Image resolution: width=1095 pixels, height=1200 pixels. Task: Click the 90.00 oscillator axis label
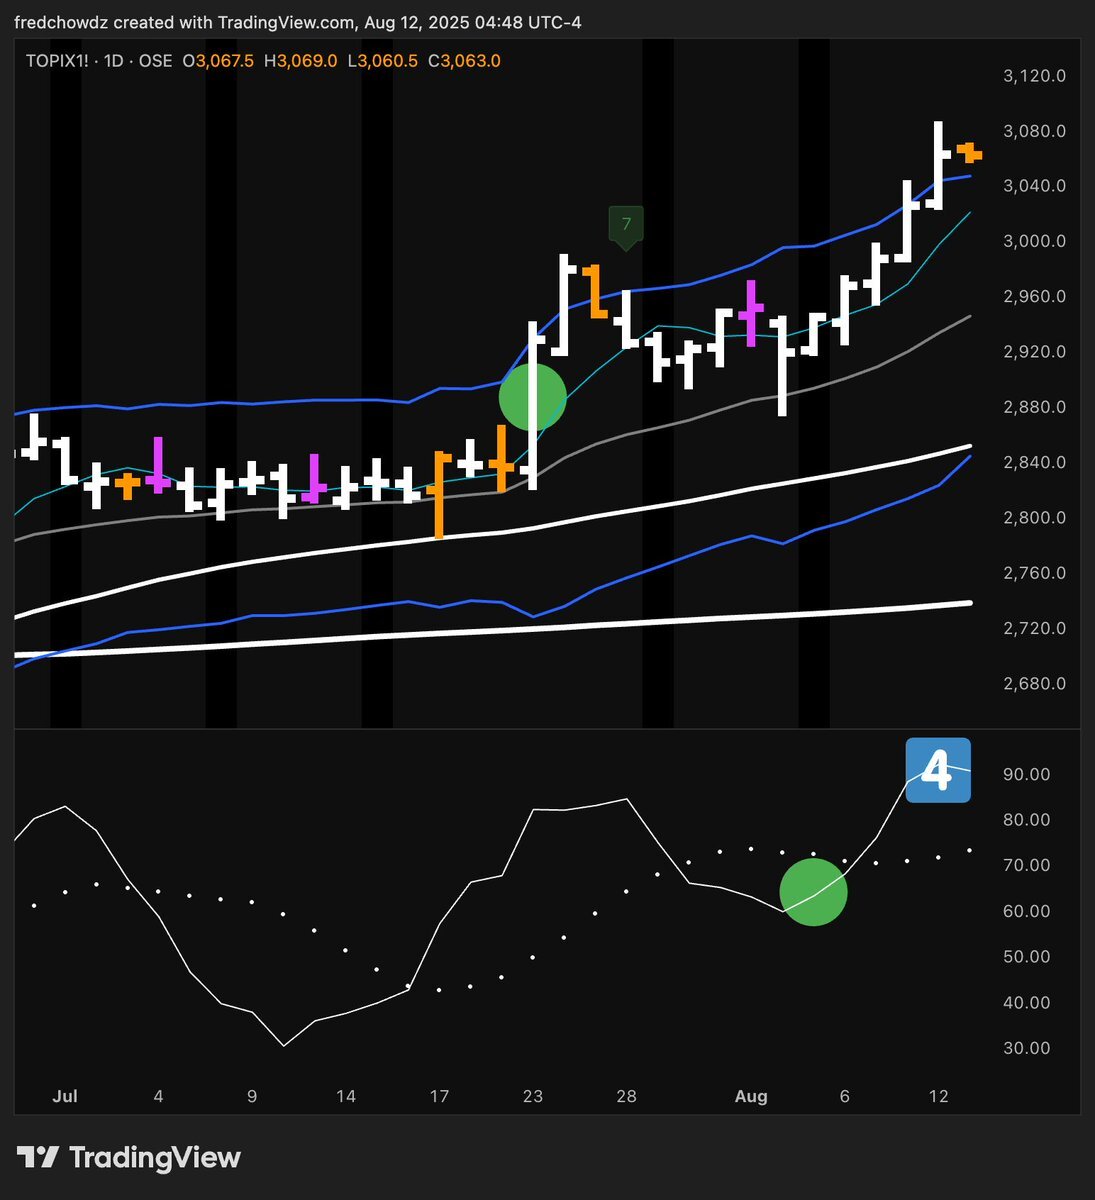pos(1026,774)
